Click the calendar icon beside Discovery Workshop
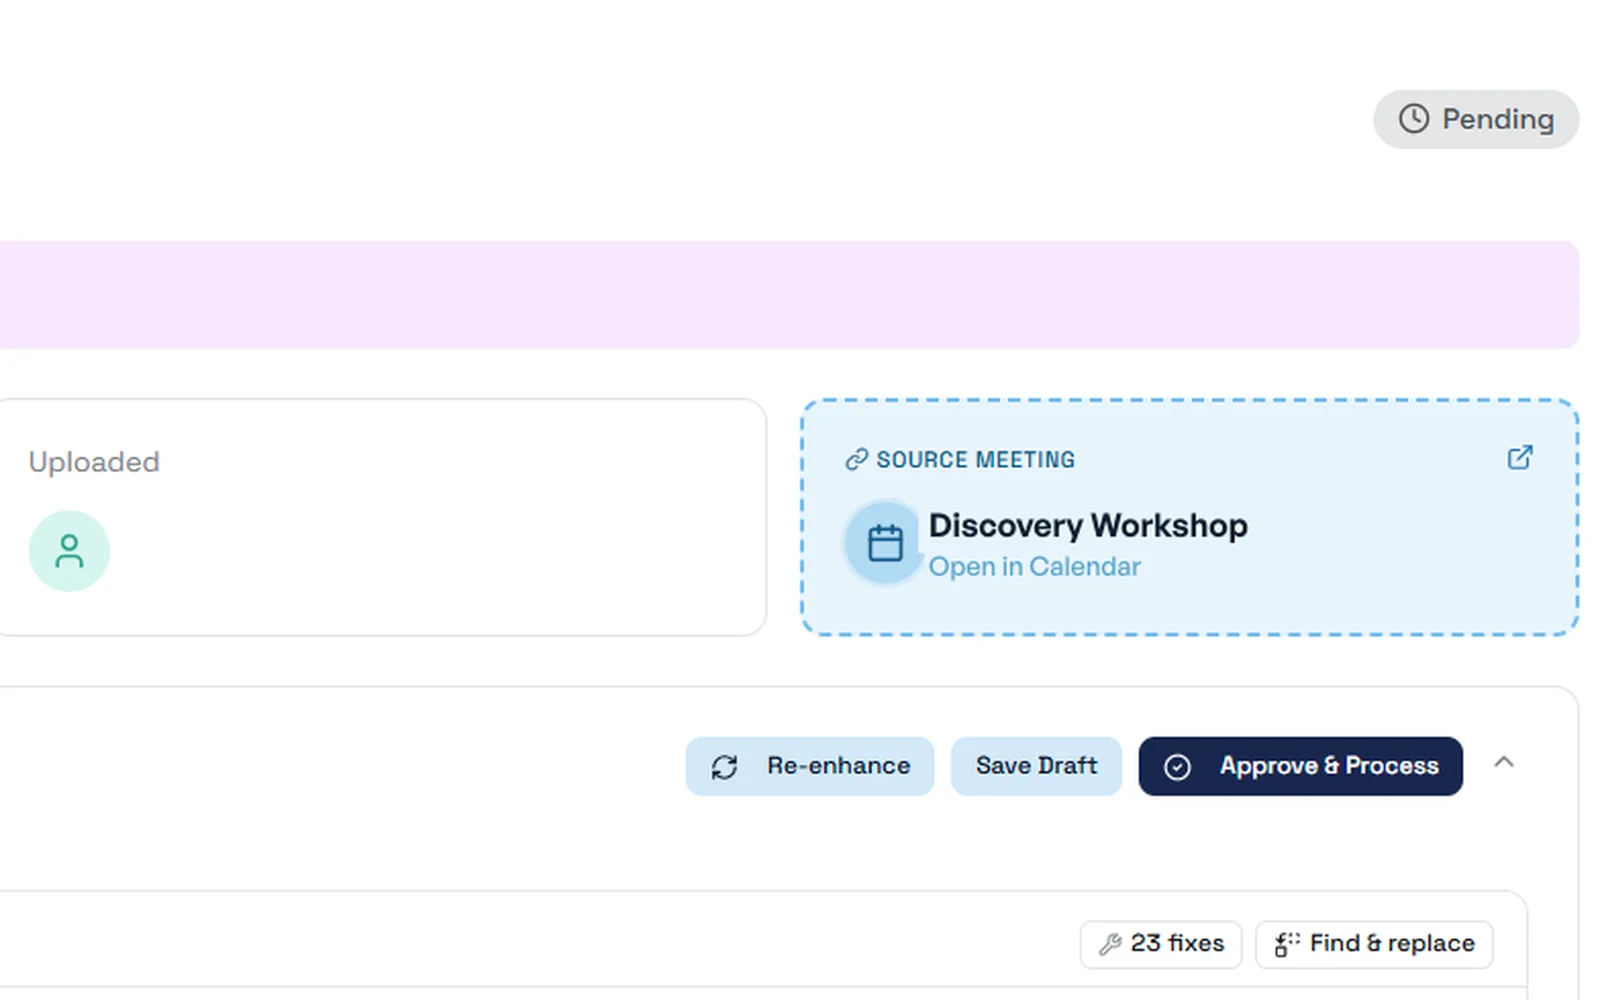Image resolution: width=1600 pixels, height=1000 pixels. 885,543
